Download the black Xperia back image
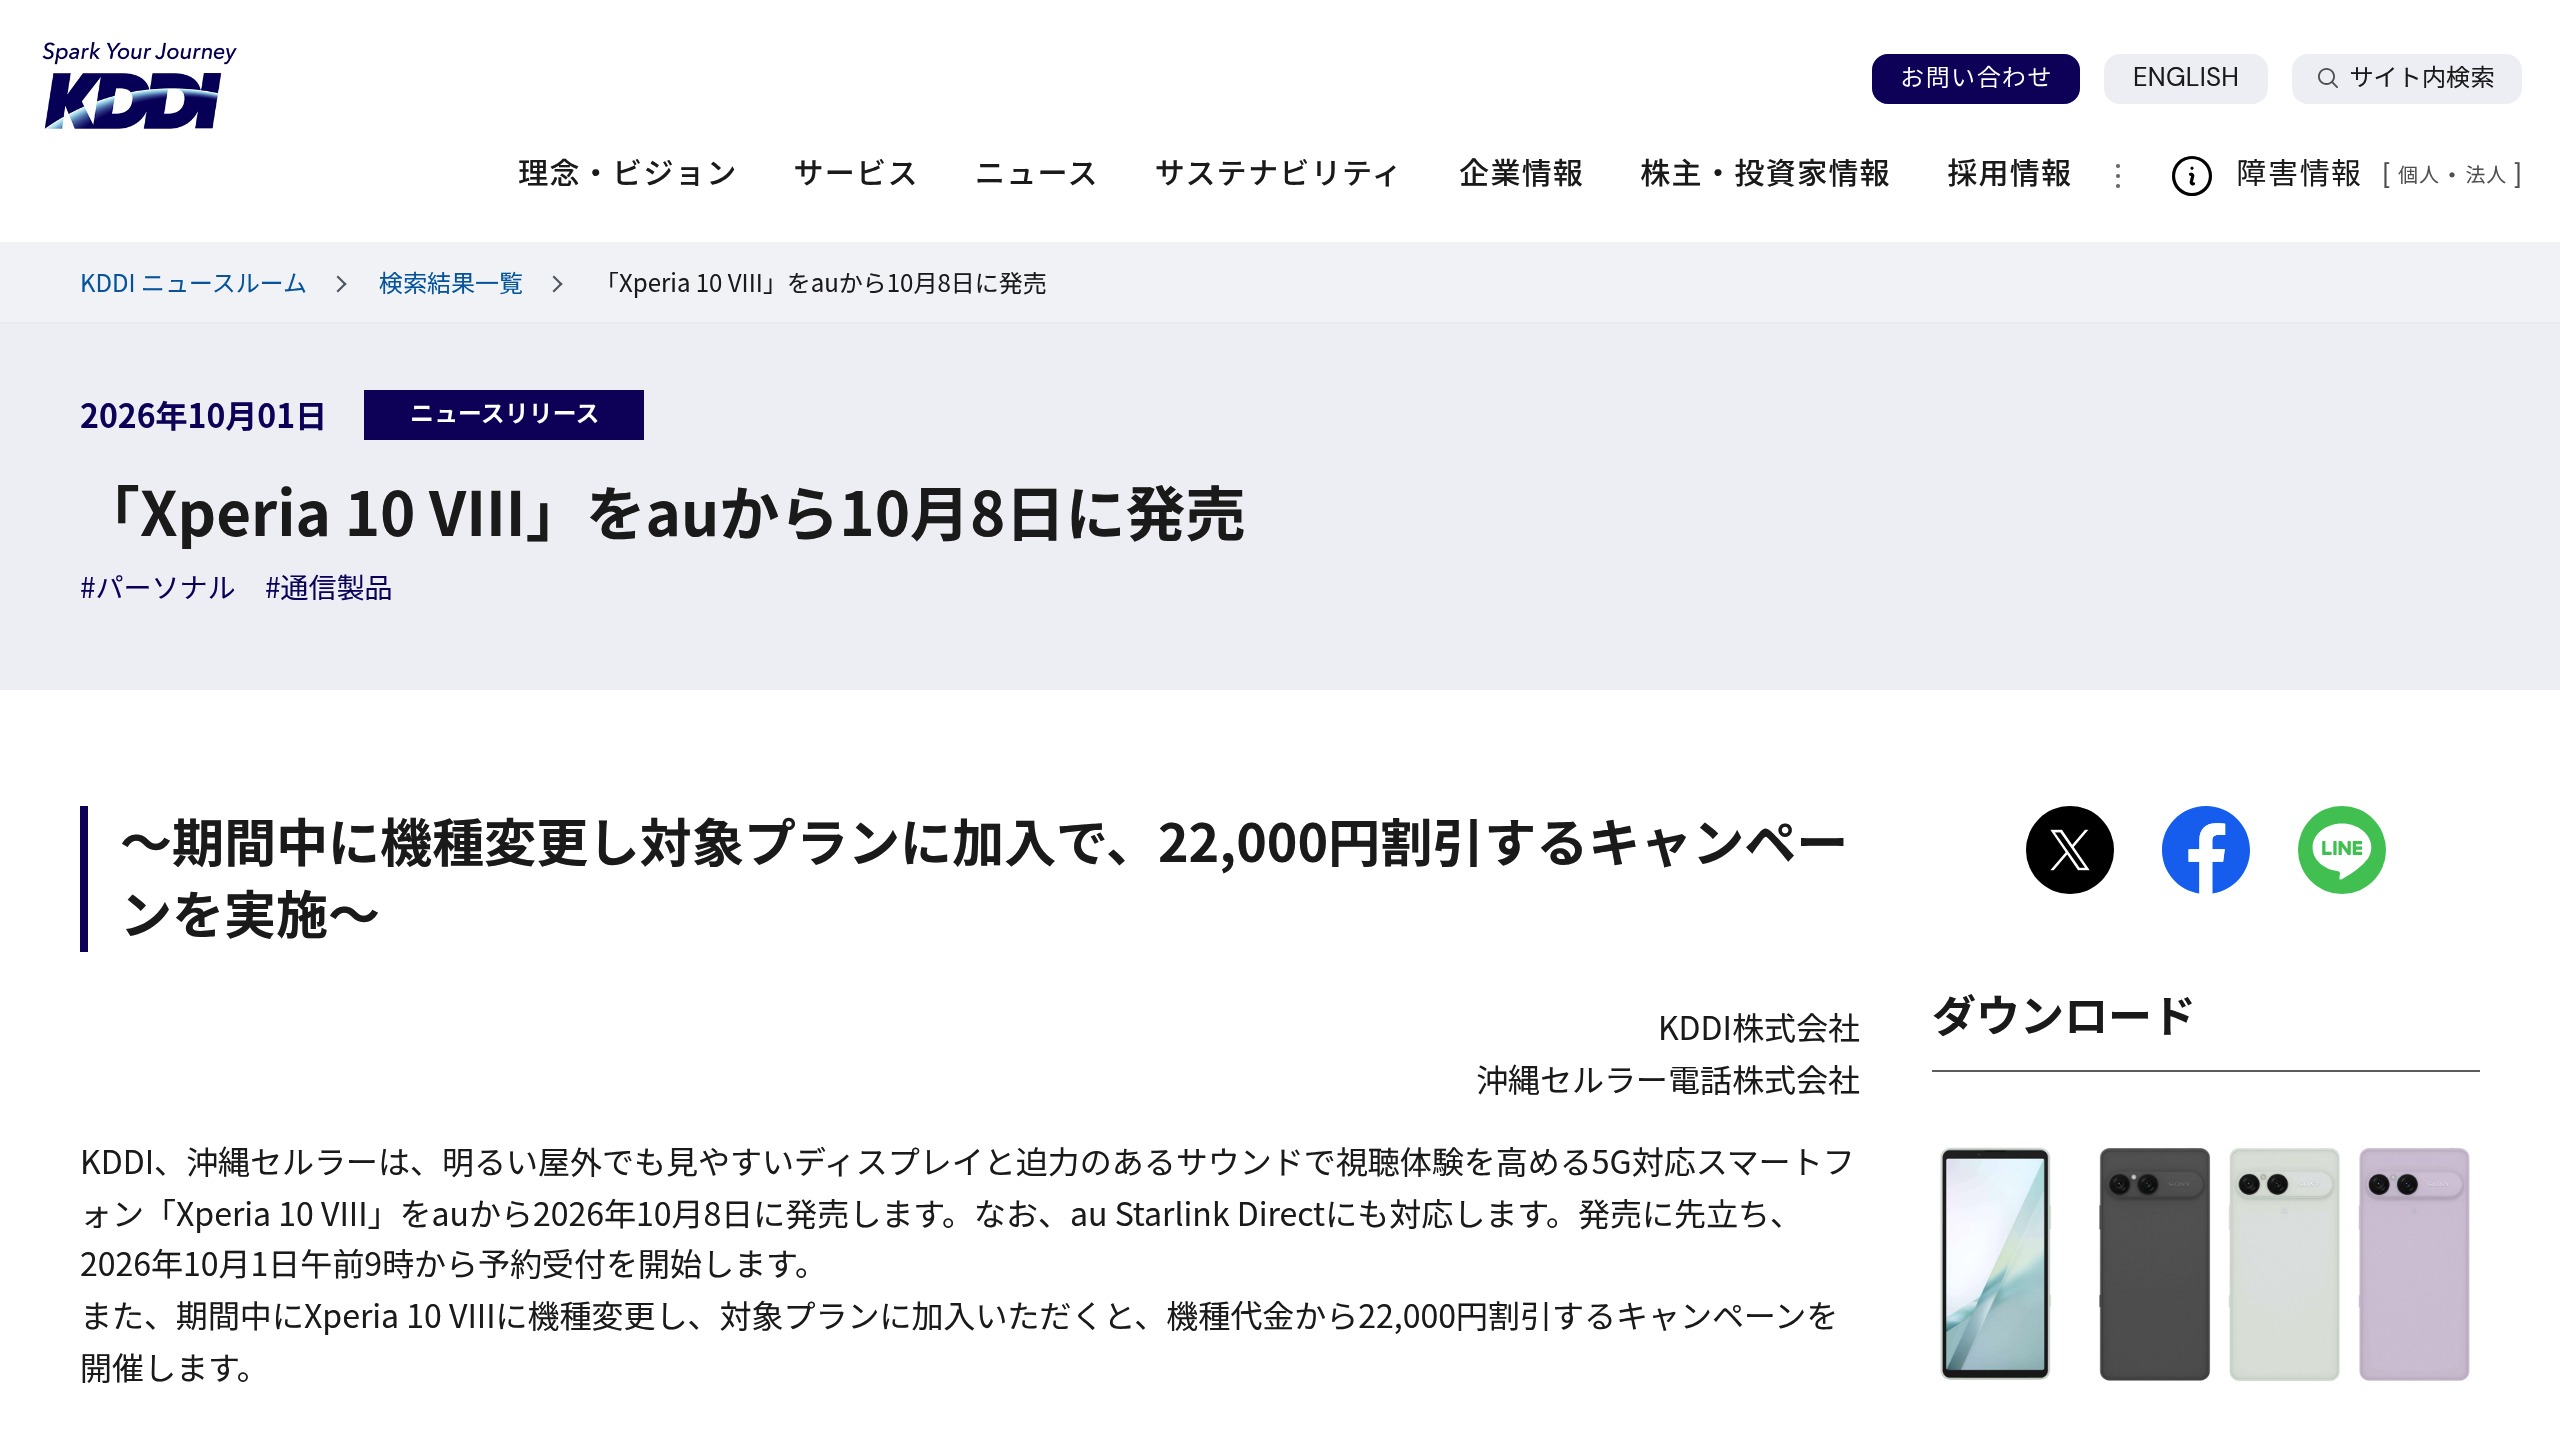The image size is (2560, 1440). (2154, 1264)
